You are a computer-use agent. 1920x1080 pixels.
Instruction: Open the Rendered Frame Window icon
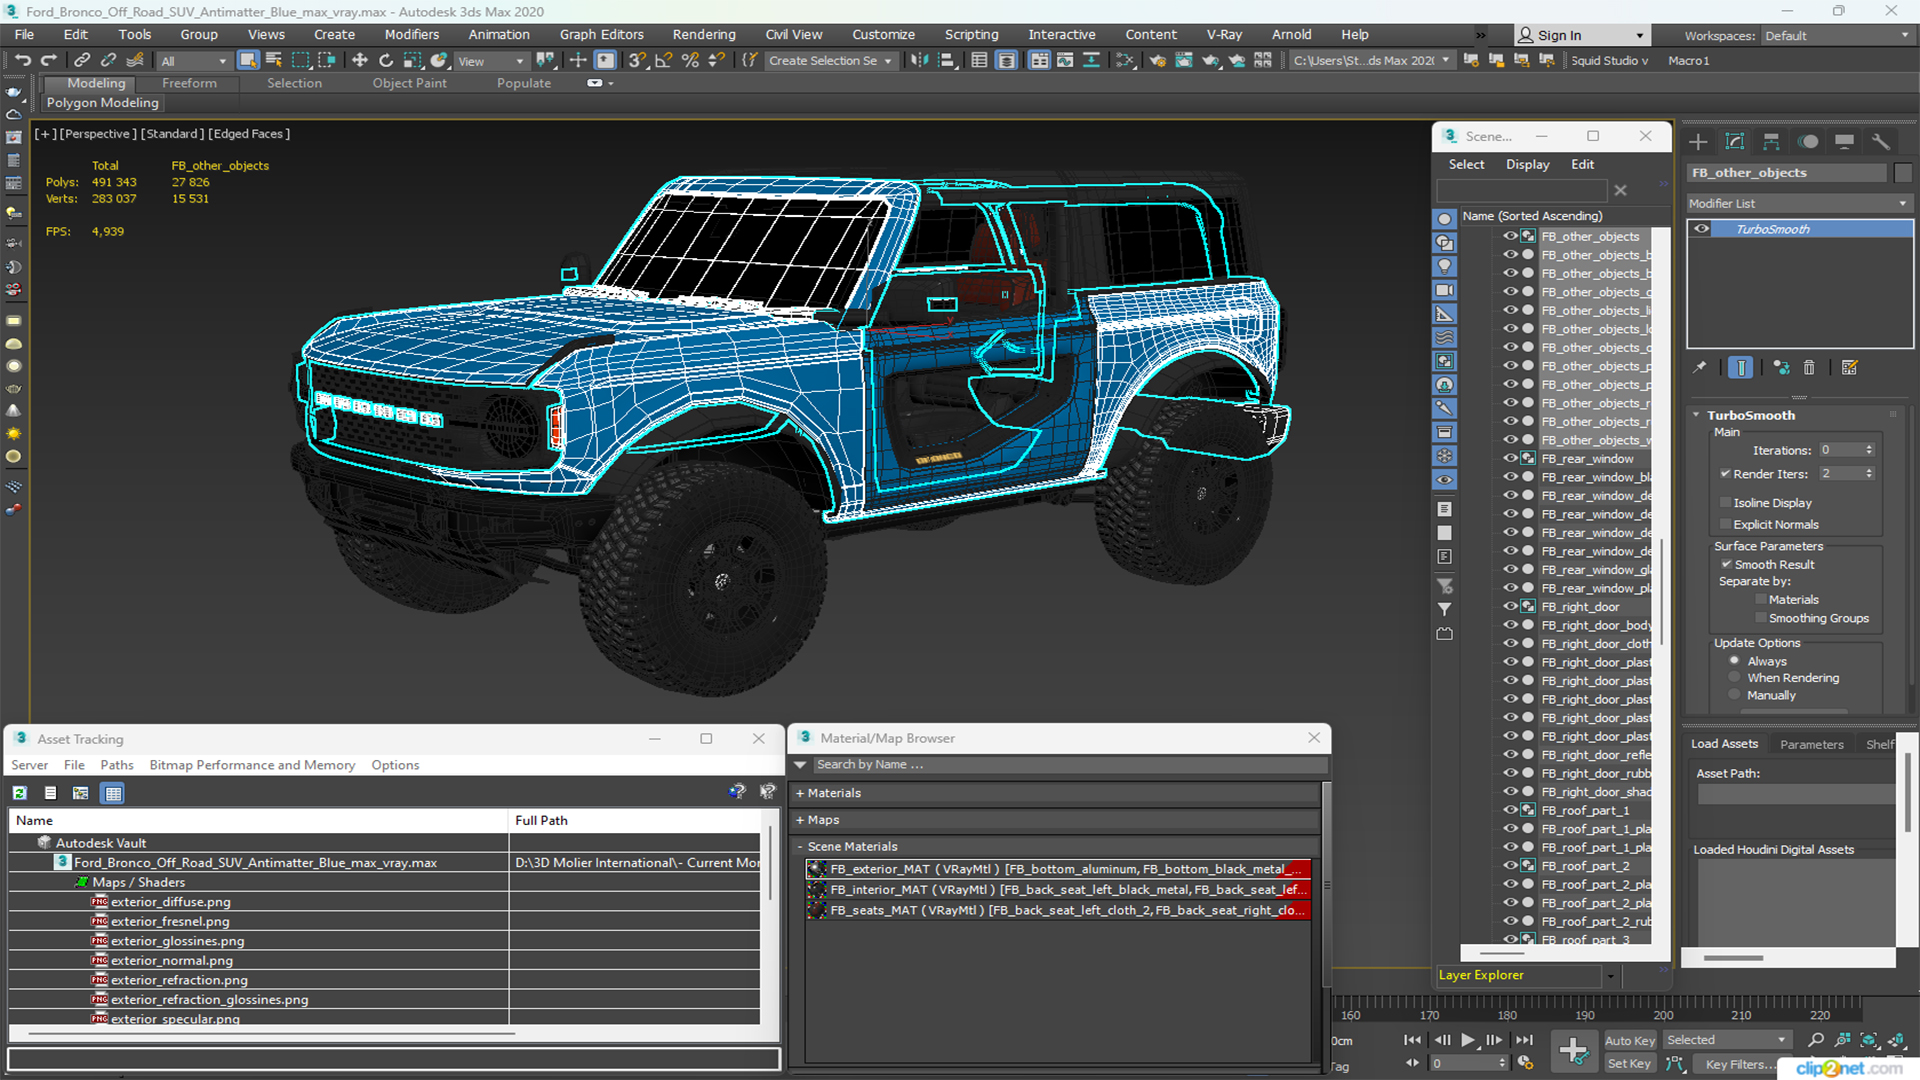pyautogui.click(x=1184, y=61)
